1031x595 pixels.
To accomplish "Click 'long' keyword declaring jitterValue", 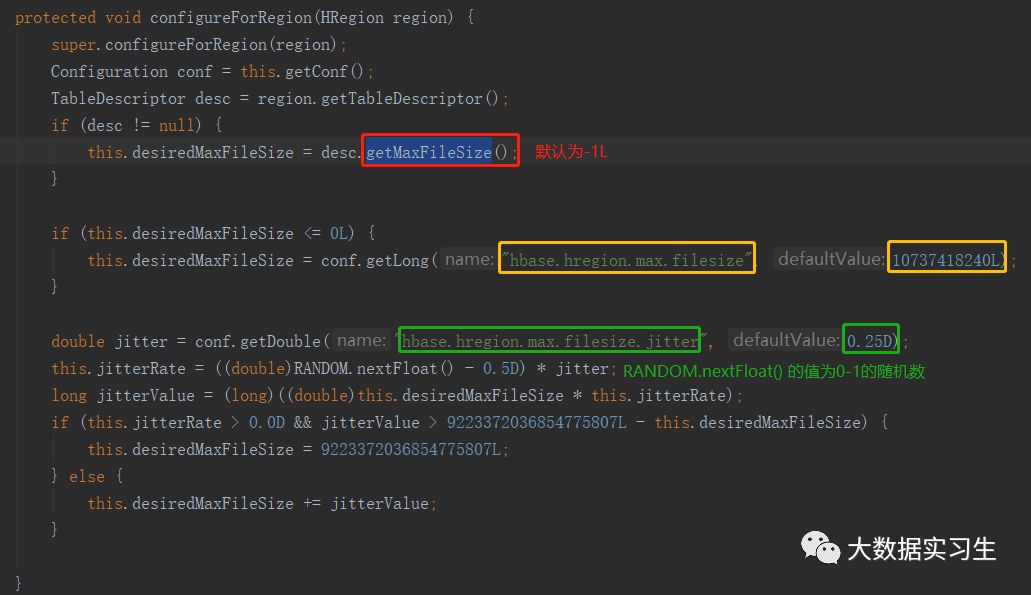I will pyautogui.click(x=69, y=395).
